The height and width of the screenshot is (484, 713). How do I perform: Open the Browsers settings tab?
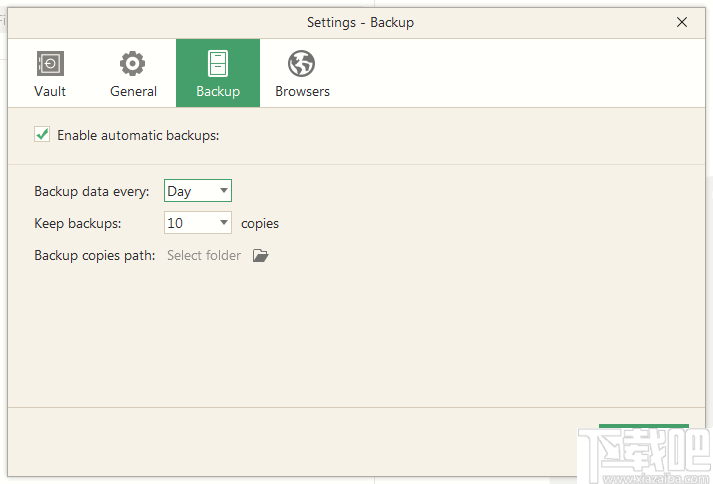(x=302, y=73)
